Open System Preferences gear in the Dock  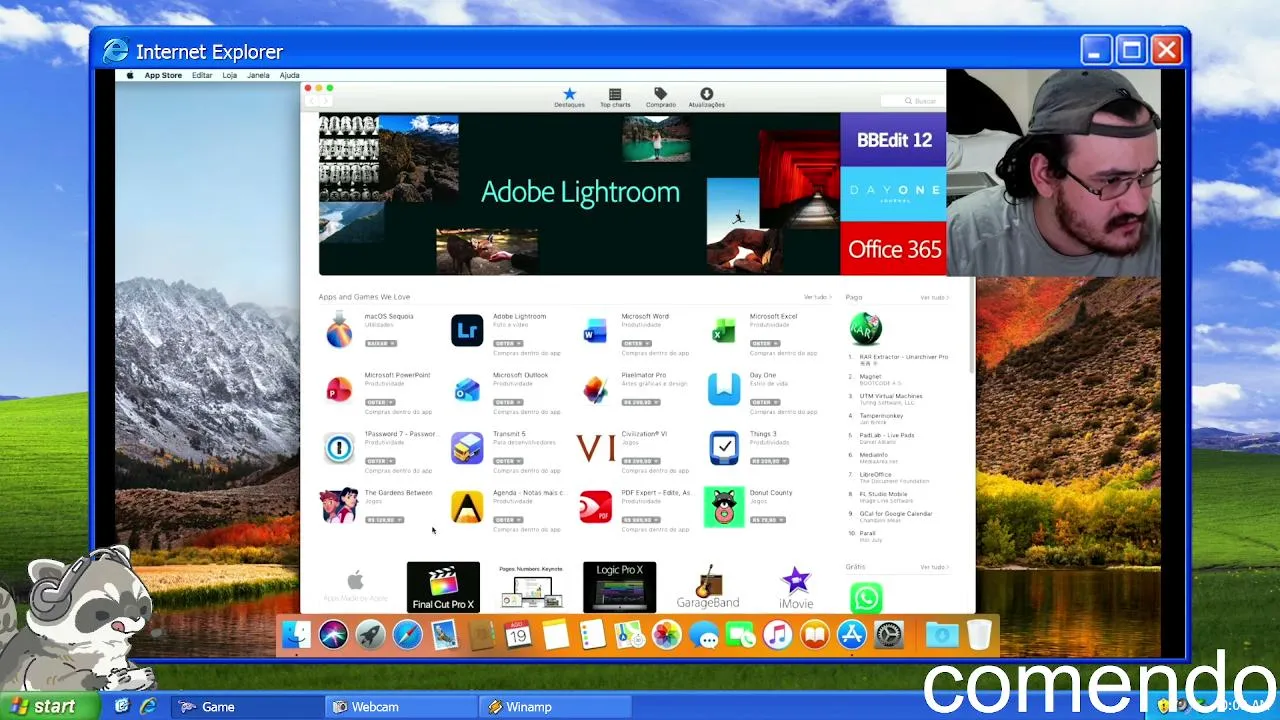tap(888, 634)
